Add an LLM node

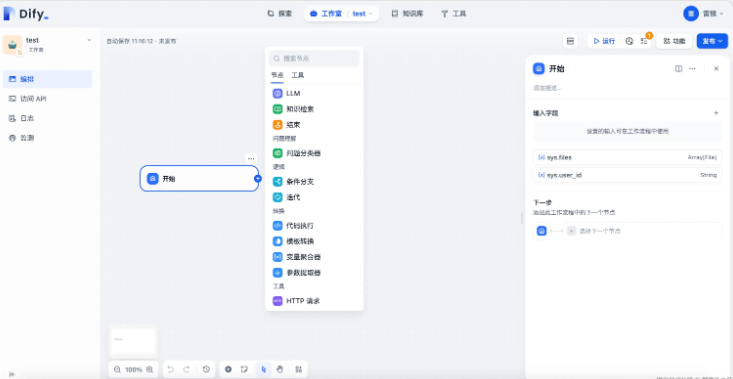pyautogui.click(x=314, y=93)
